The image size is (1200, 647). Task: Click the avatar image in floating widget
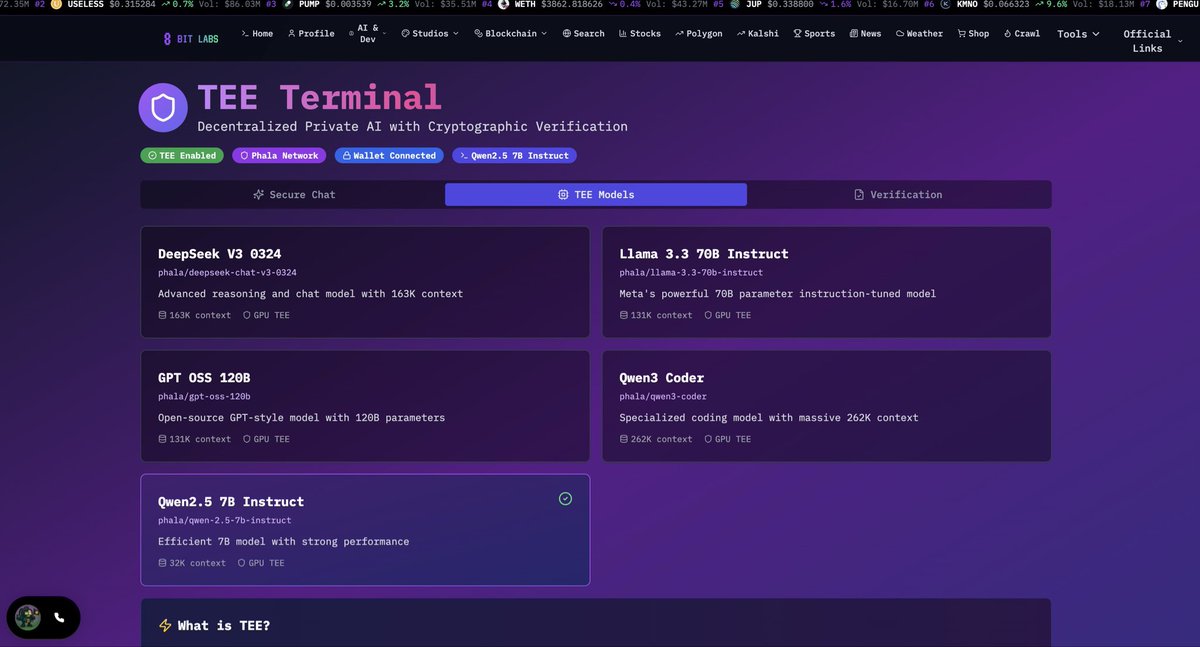[28, 618]
